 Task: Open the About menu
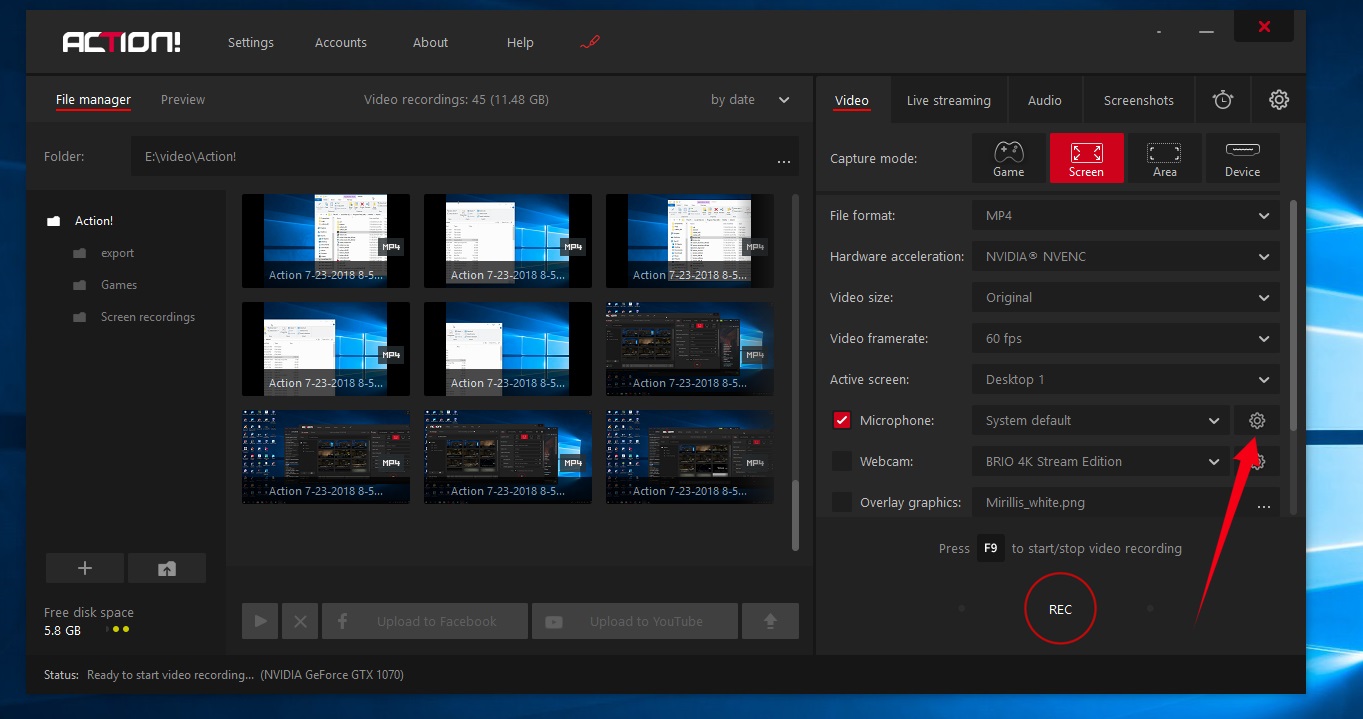[431, 43]
